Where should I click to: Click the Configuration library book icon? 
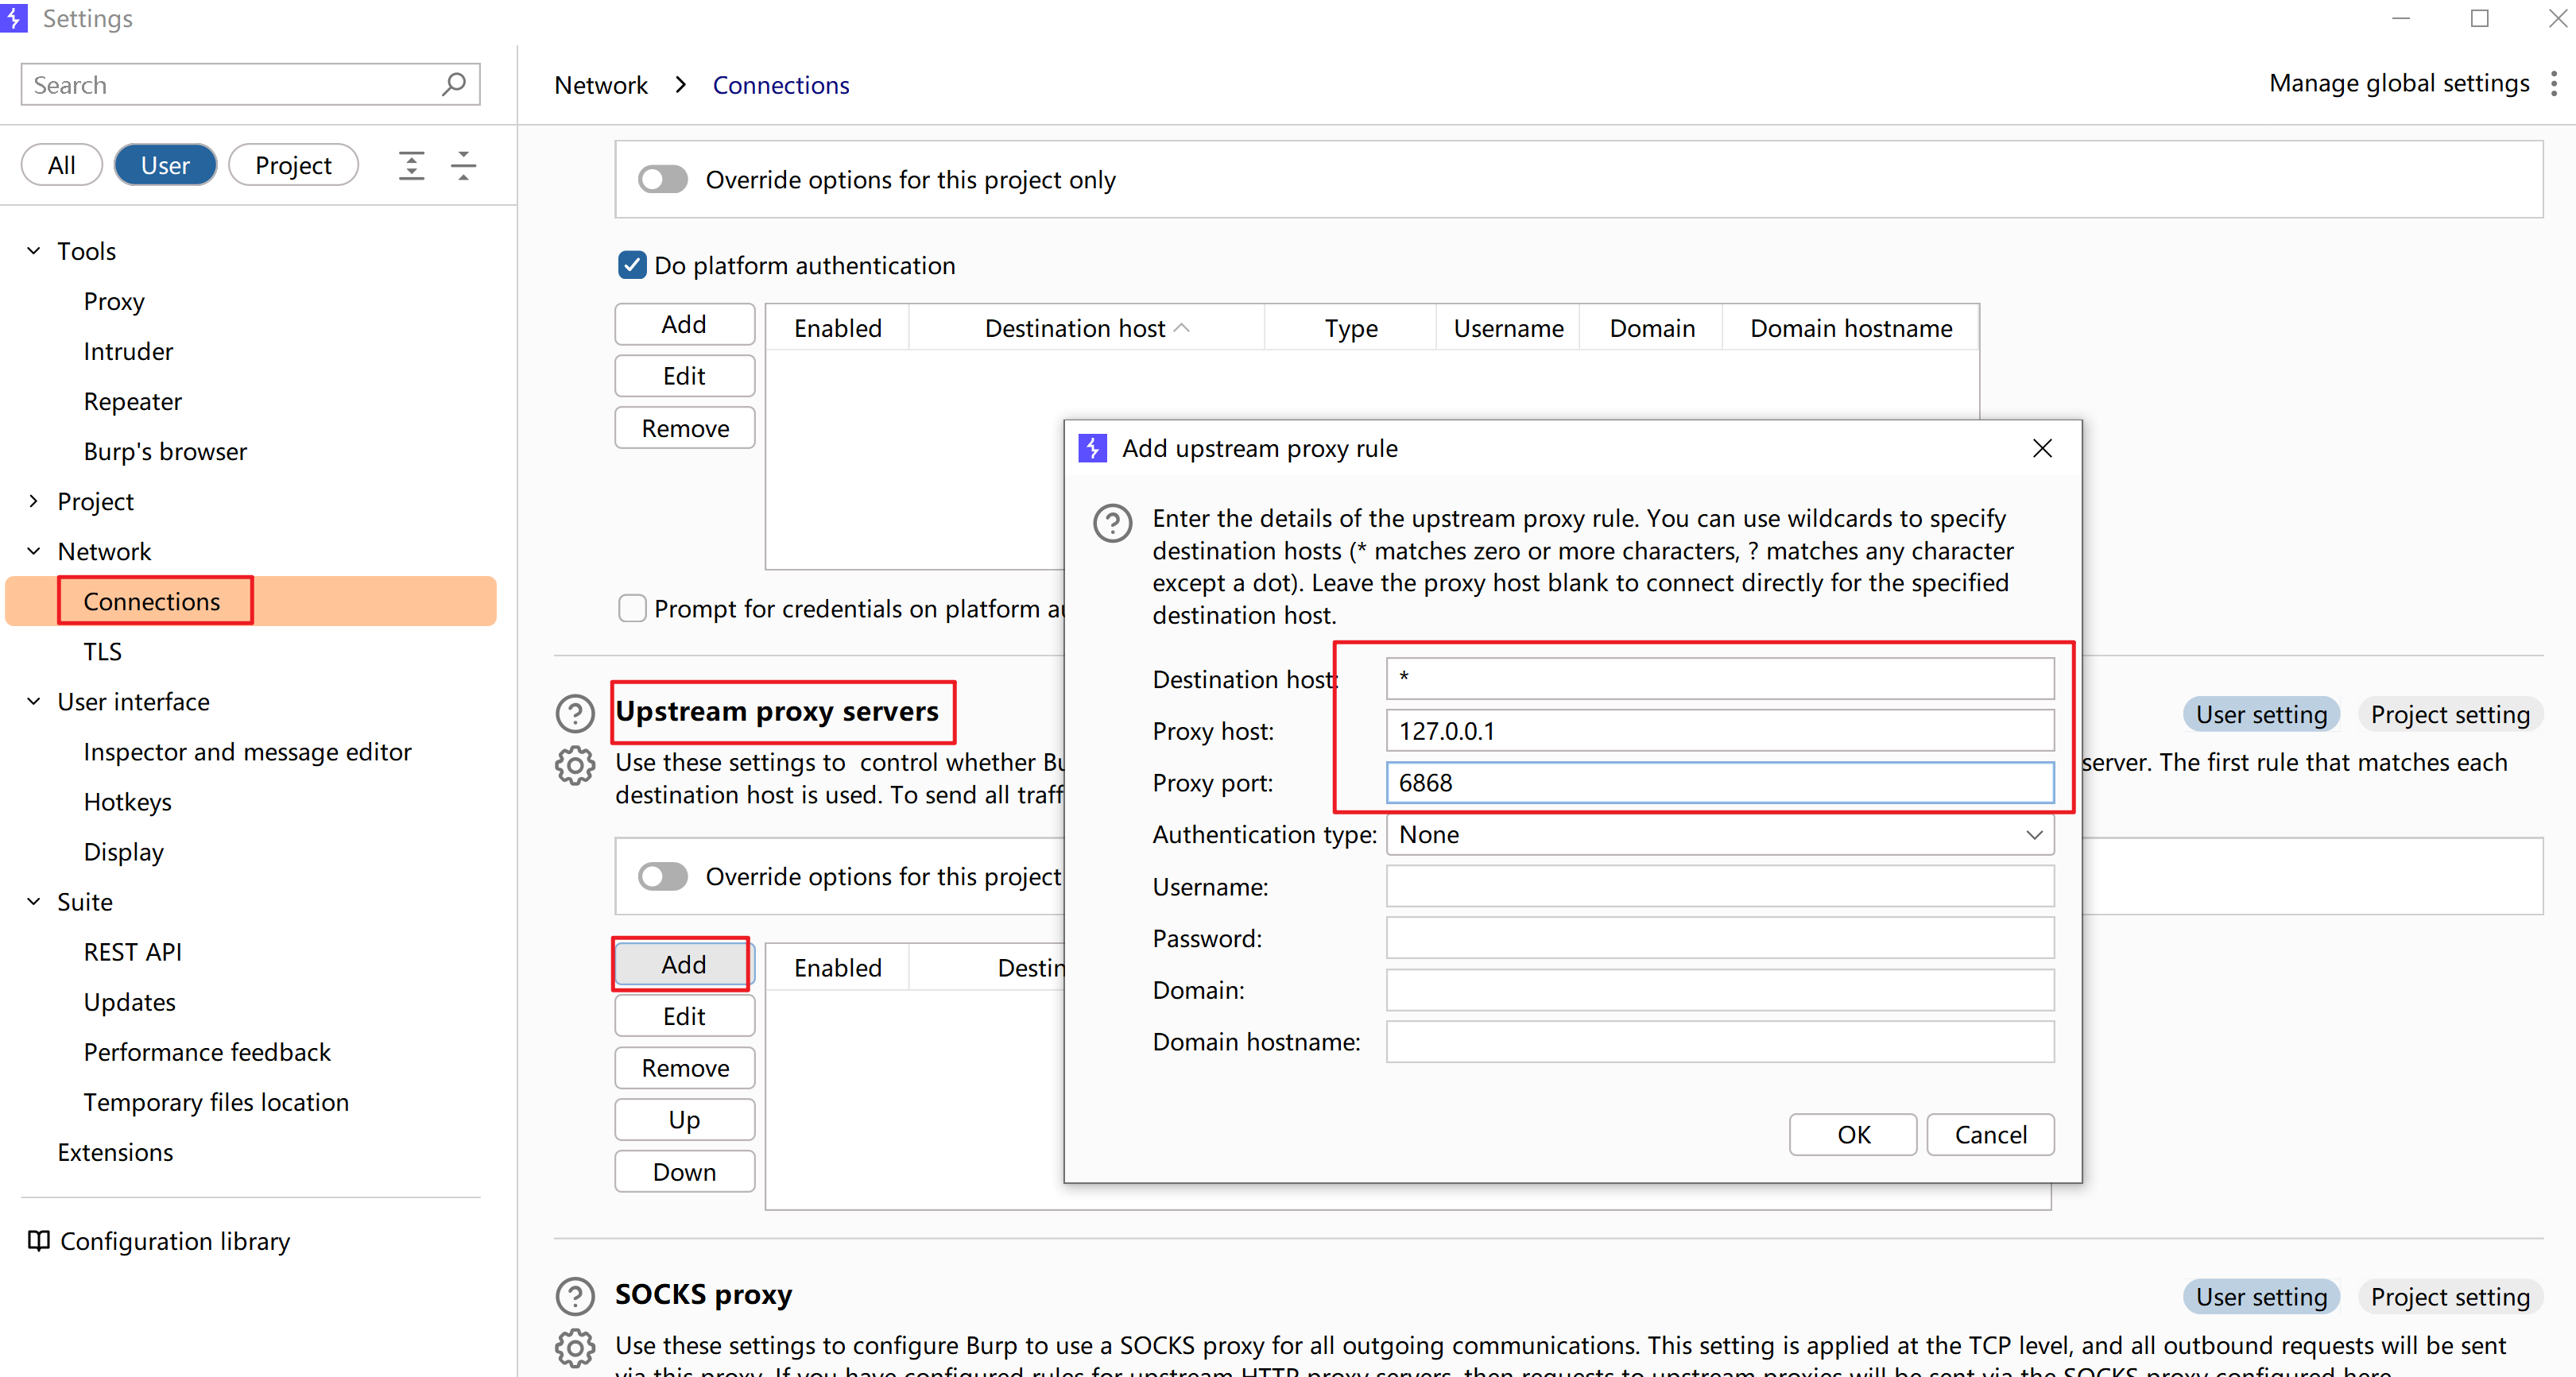coord(38,1241)
